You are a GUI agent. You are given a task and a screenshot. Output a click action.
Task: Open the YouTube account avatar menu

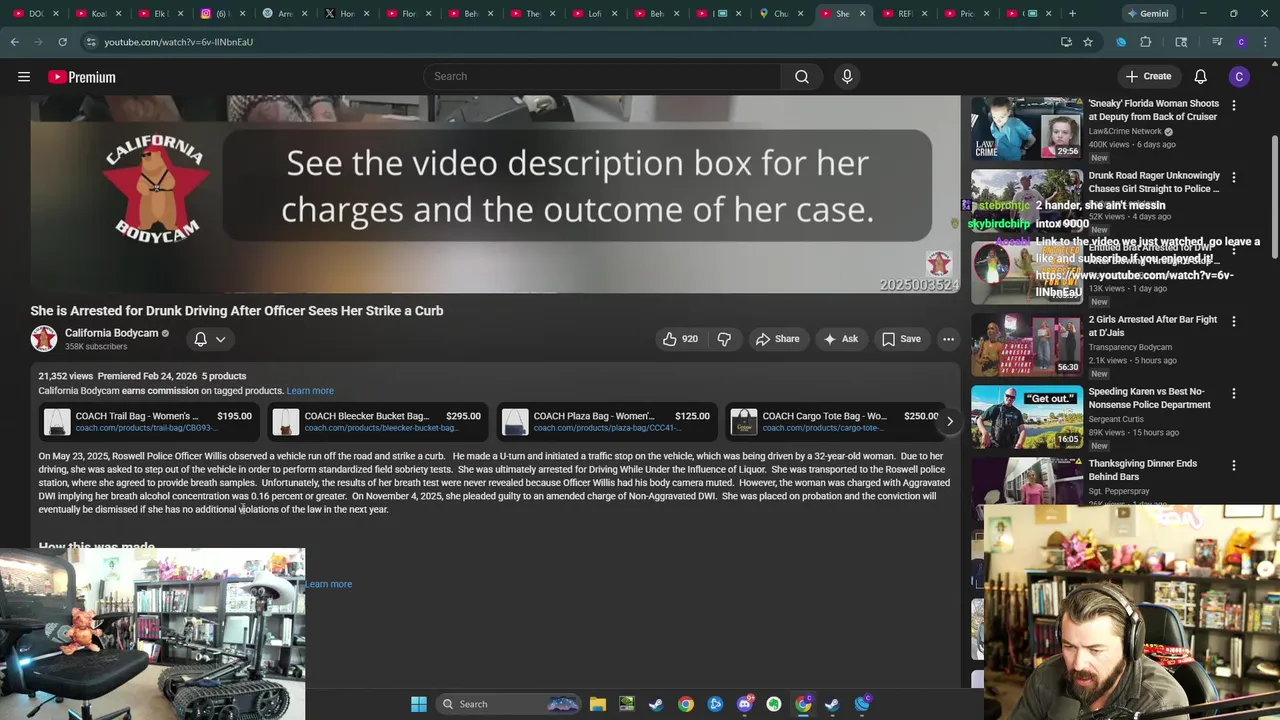pyautogui.click(x=1239, y=77)
